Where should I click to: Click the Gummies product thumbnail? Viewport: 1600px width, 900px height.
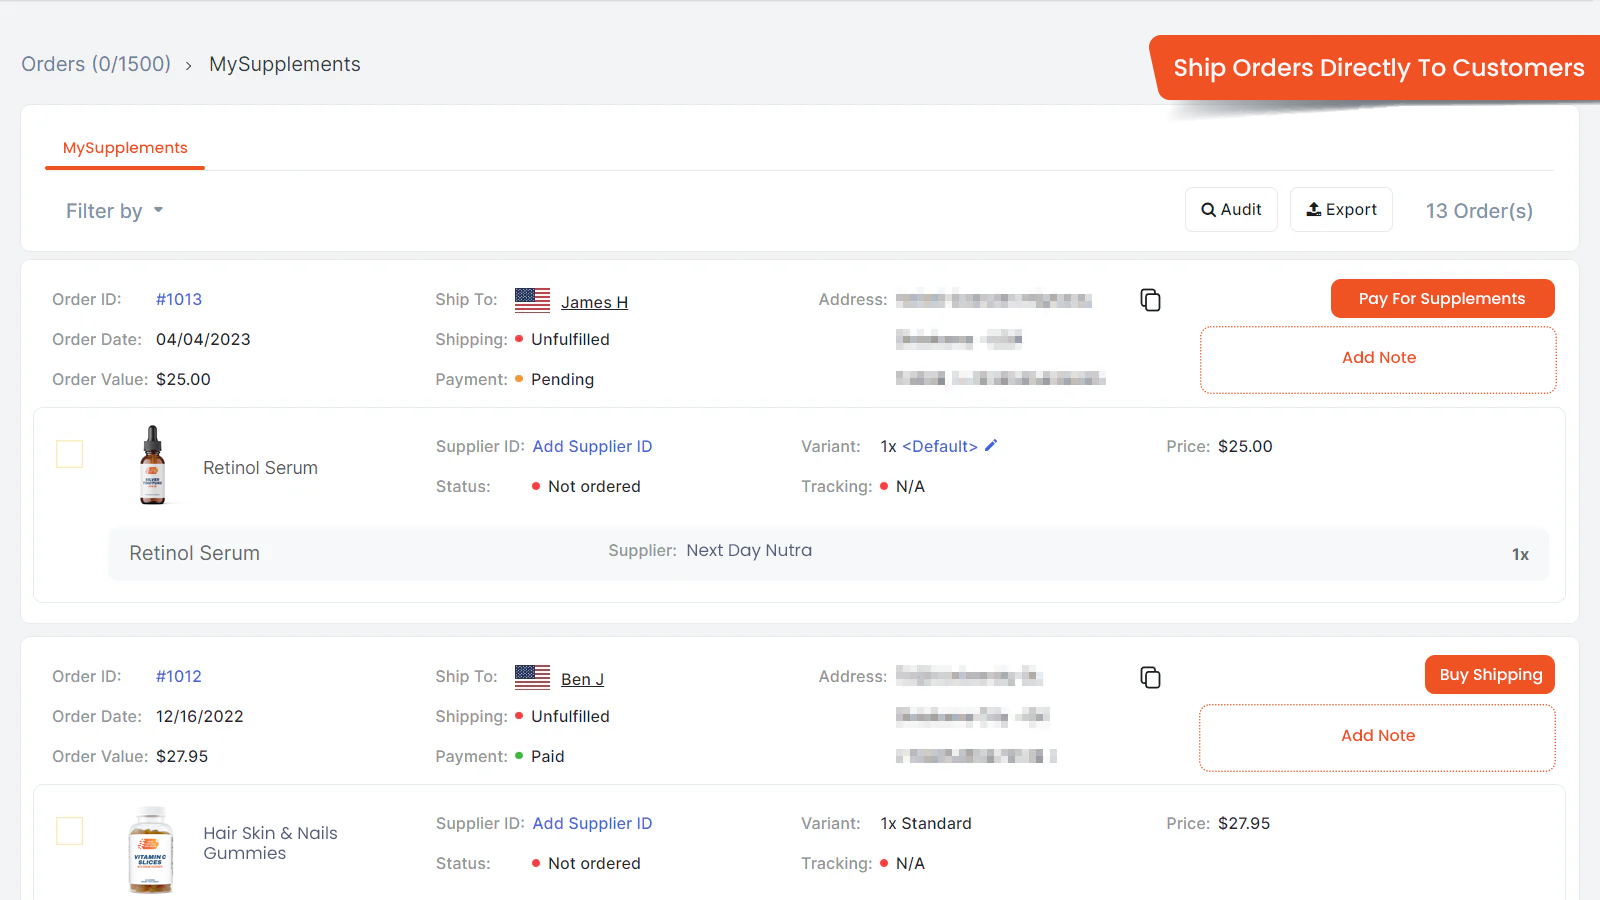(151, 850)
